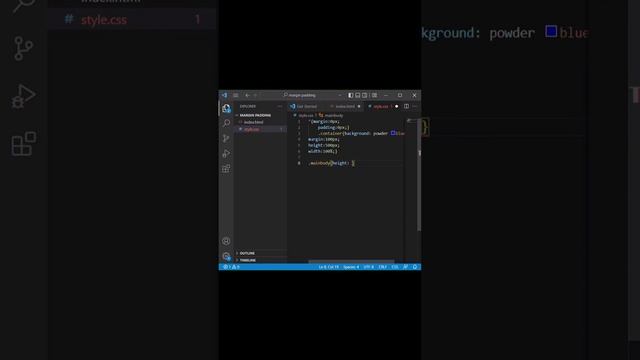Open the Customize Layout icon
The height and width of the screenshot is (360, 640).
[x=374, y=95]
